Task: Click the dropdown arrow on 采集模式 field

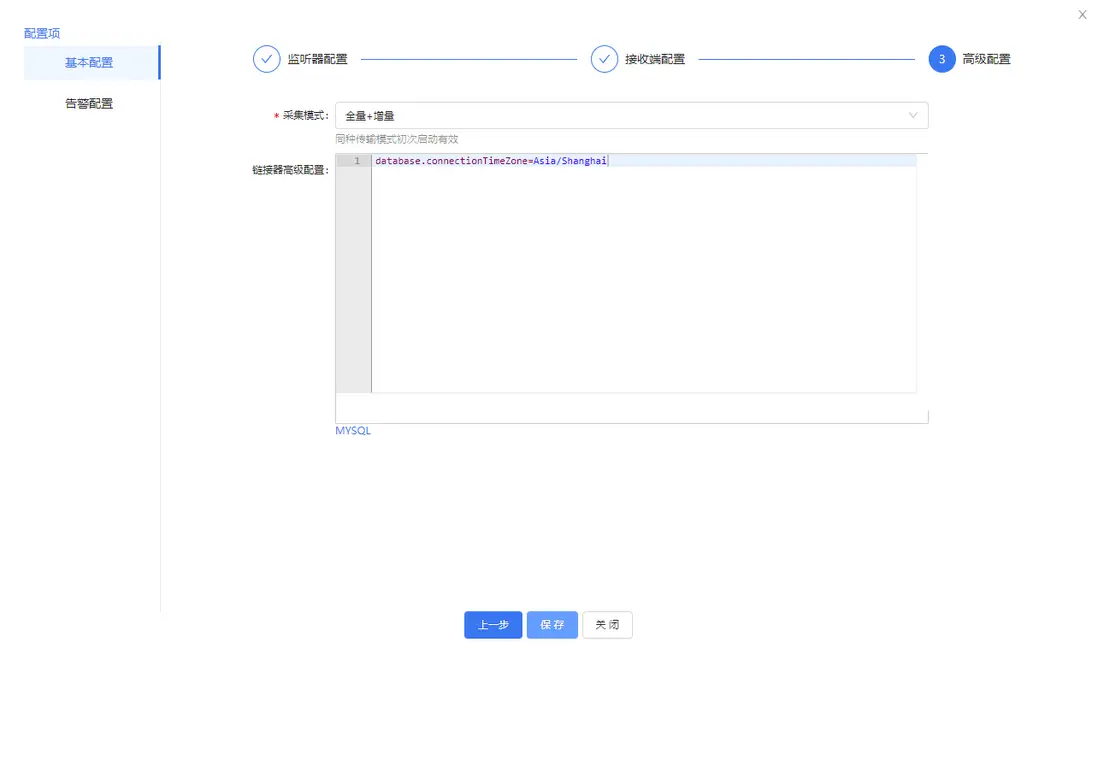Action: (912, 115)
